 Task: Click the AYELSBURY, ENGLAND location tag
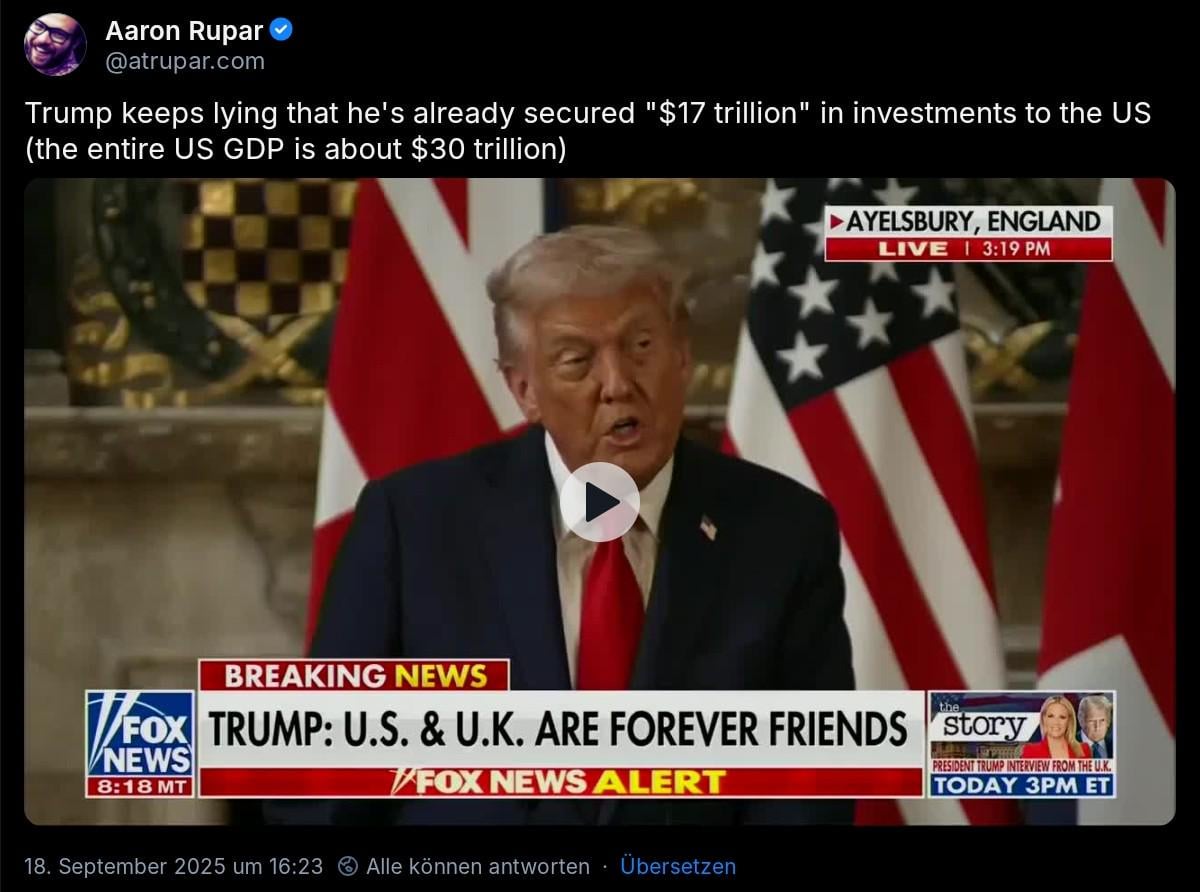[969, 221]
